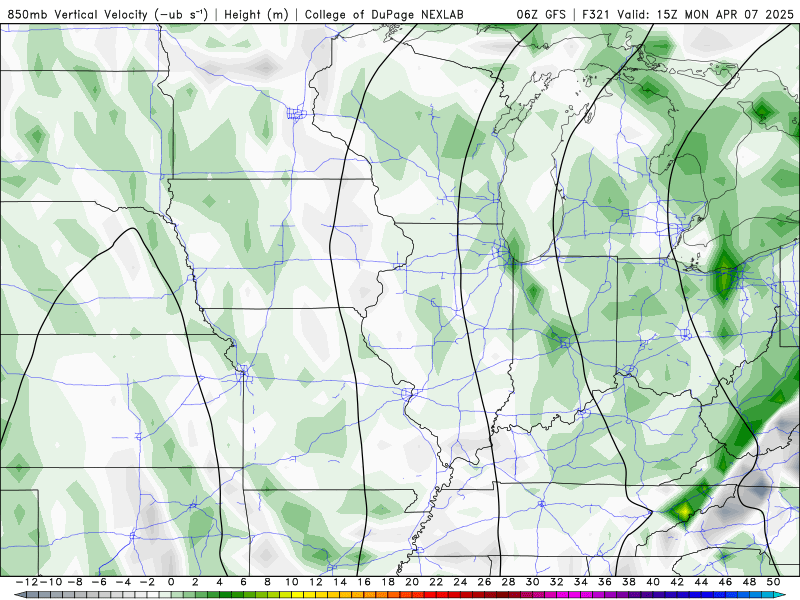This screenshot has height=600, width=800.
Task: Click the '20' colorbar scale label
Action: (412, 582)
